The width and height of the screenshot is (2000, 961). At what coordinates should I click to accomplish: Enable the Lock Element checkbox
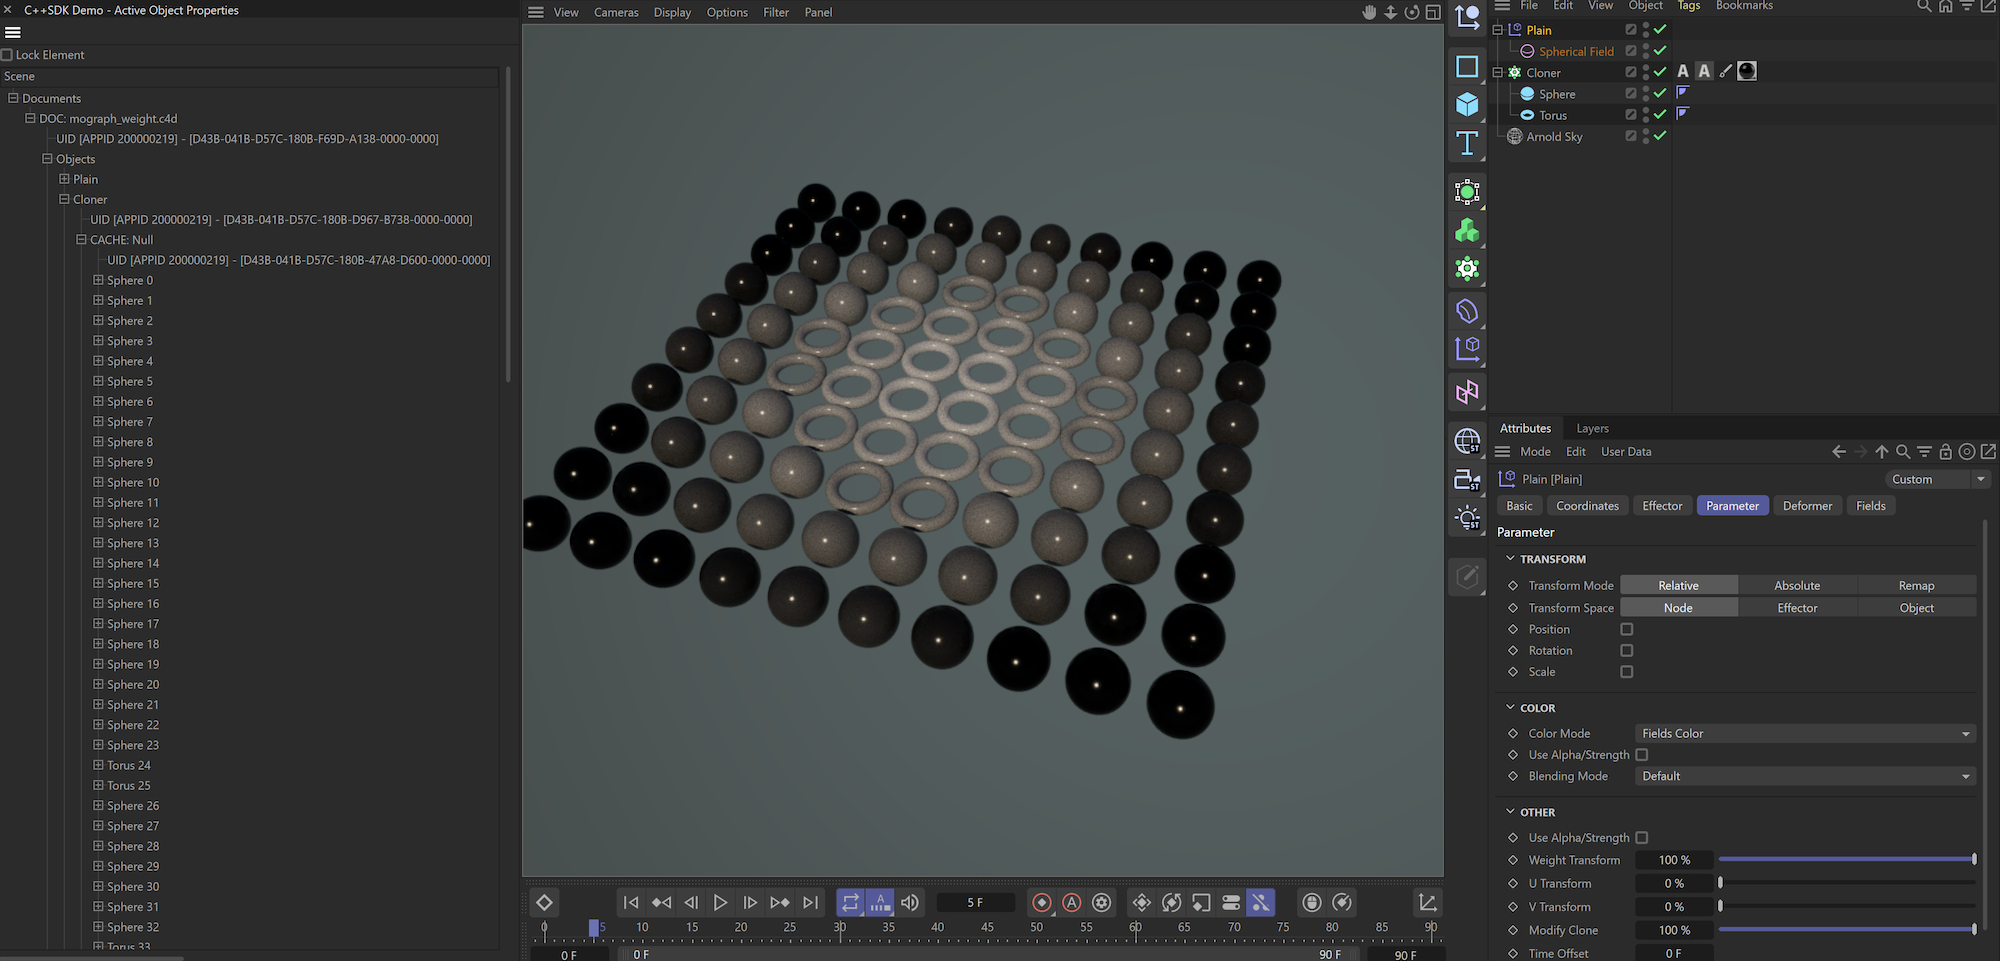[x=7, y=55]
